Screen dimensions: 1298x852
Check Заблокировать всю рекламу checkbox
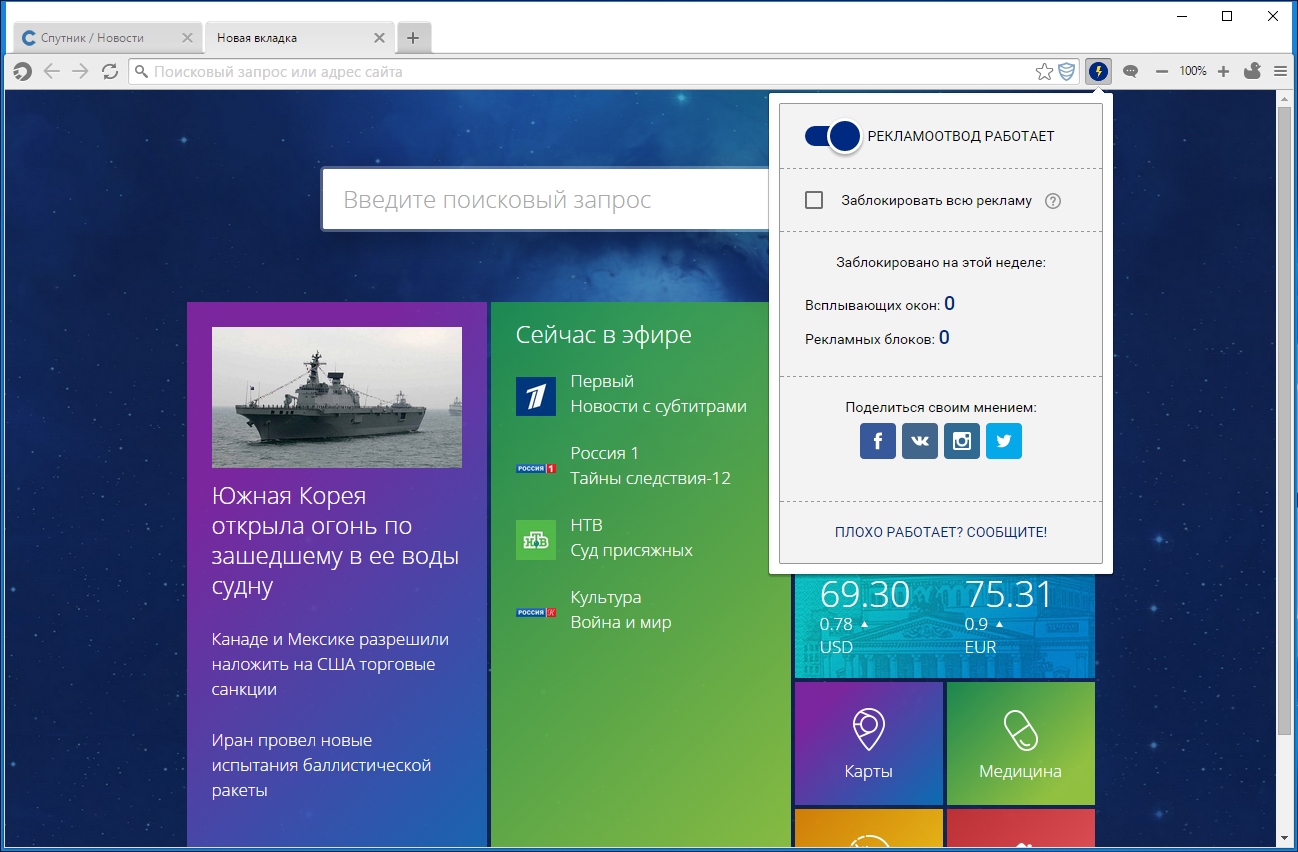point(814,200)
